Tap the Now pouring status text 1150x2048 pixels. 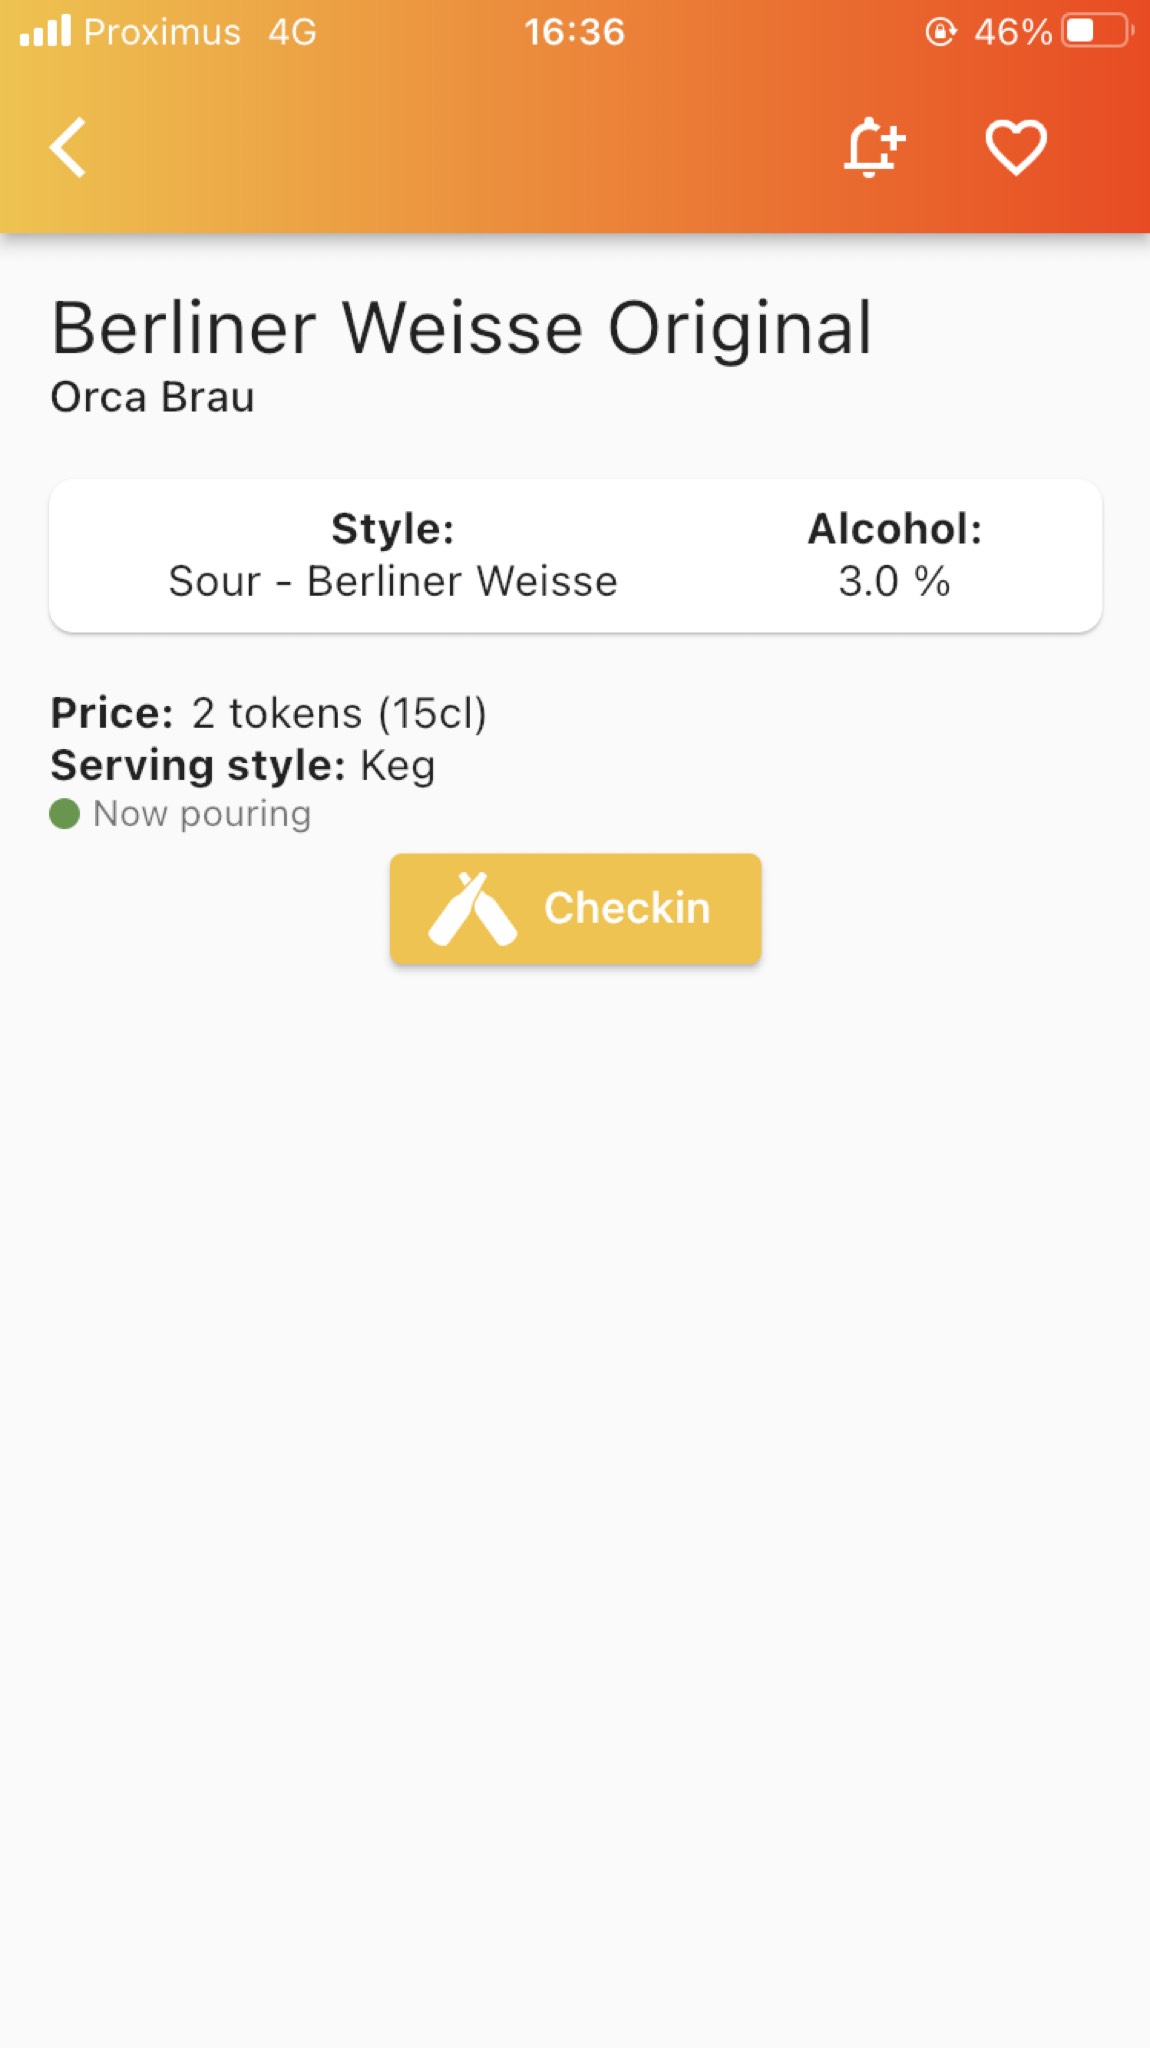[x=202, y=814]
